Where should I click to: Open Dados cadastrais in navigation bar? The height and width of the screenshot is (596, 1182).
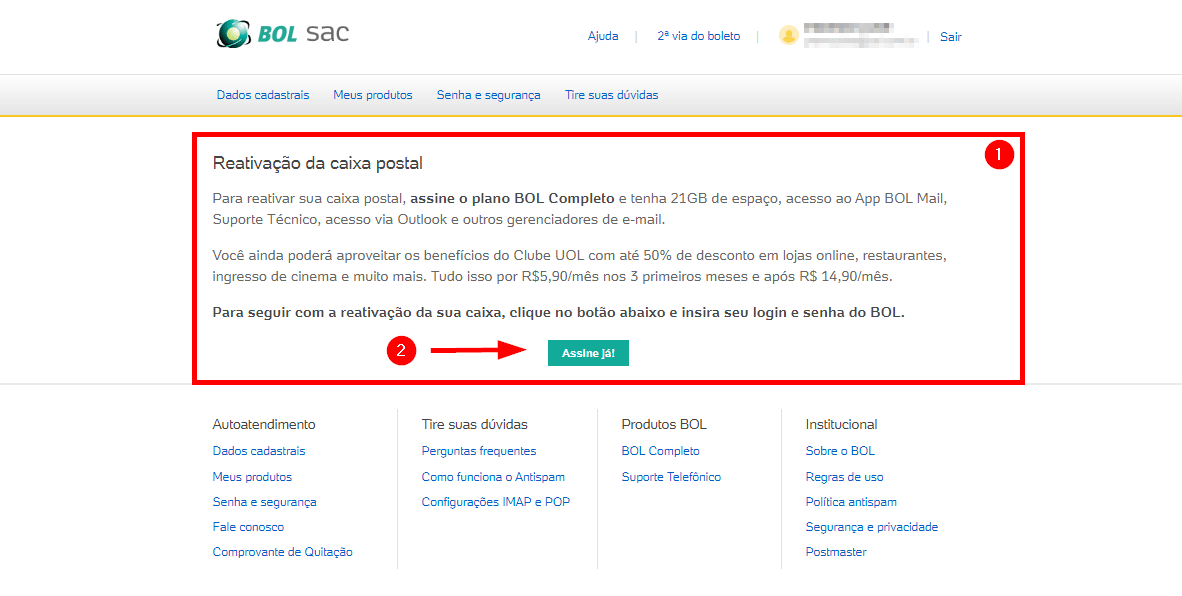point(263,95)
